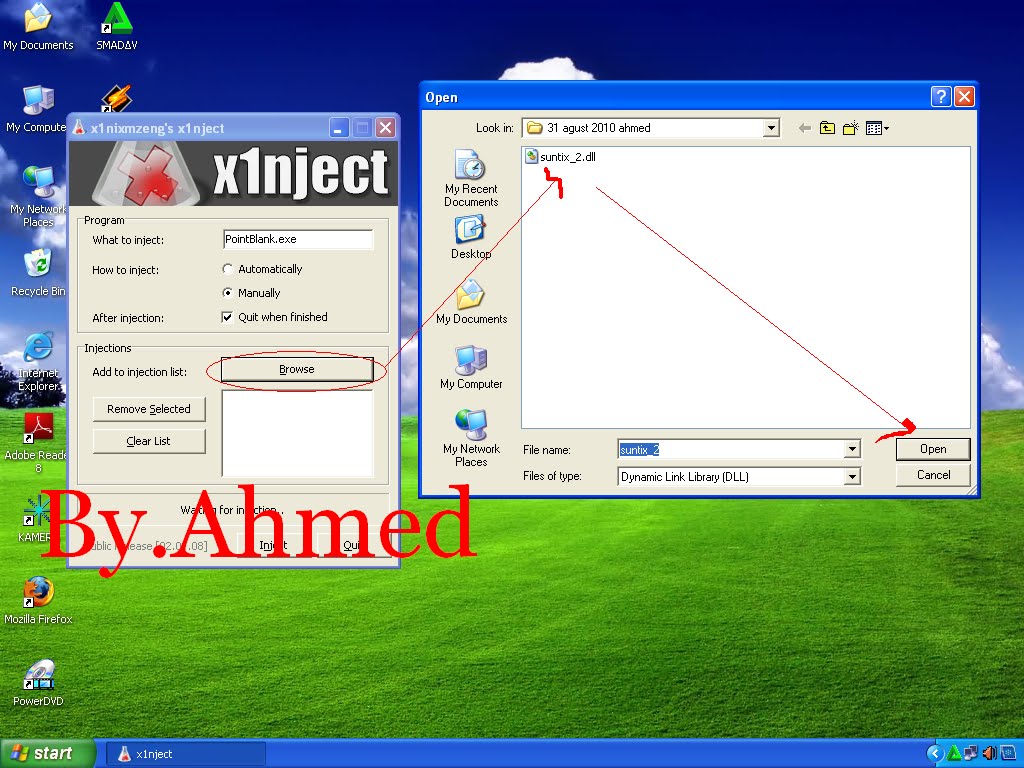Image resolution: width=1024 pixels, height=768 pixels.
Task: Click Browse button in x1nject
Action: click(x=297, y=370)
